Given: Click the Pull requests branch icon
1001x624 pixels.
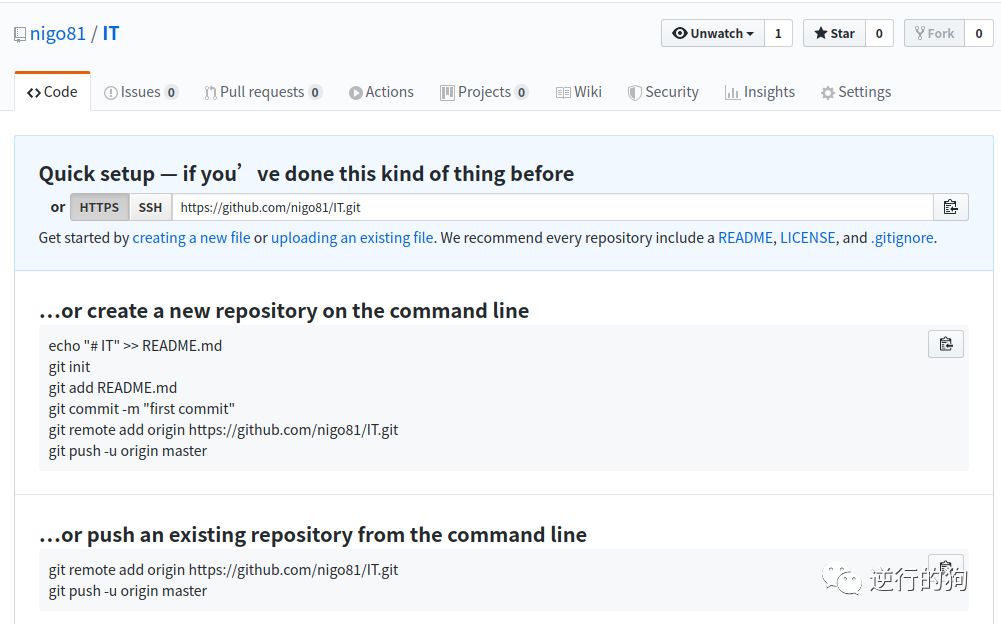Looking at the screenshot, I should (211, 93).
